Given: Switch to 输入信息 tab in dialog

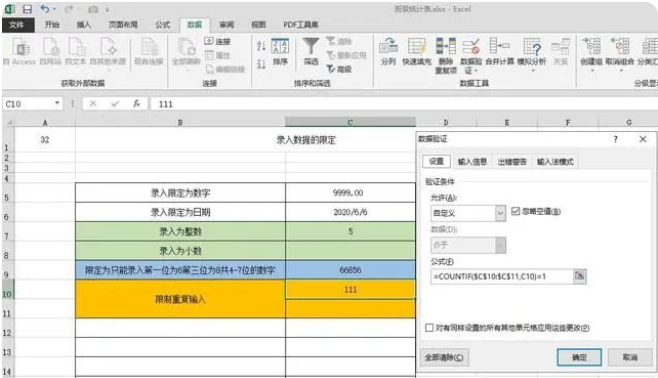Looking at the screenshot, I should 472,162.
